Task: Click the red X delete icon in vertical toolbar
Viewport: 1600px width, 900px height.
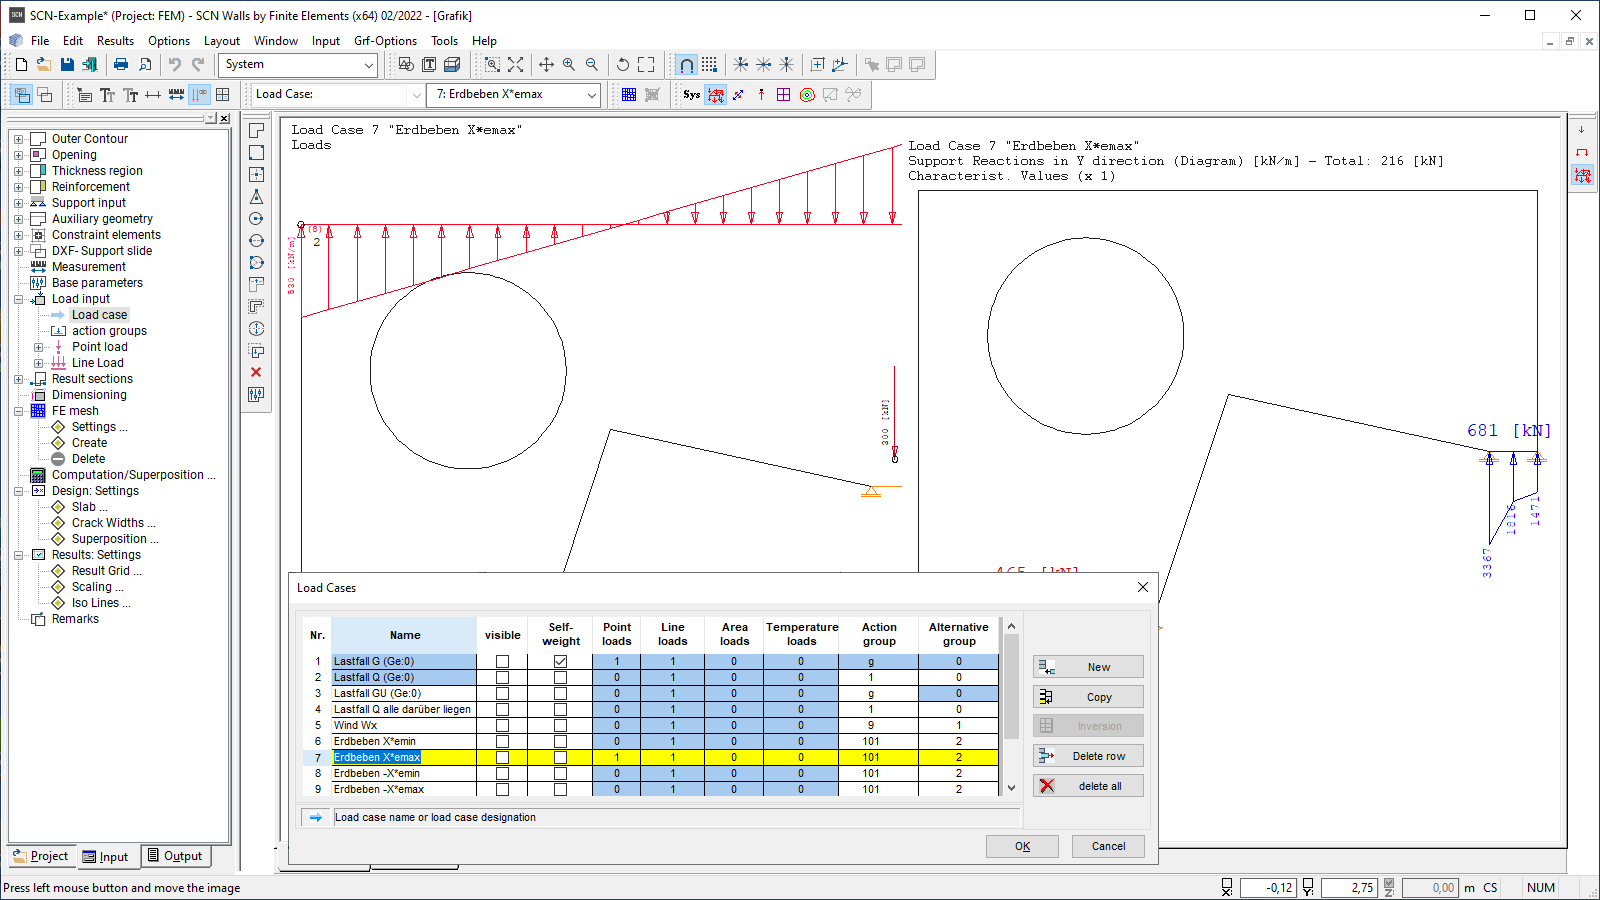Action: pos(256,372)
